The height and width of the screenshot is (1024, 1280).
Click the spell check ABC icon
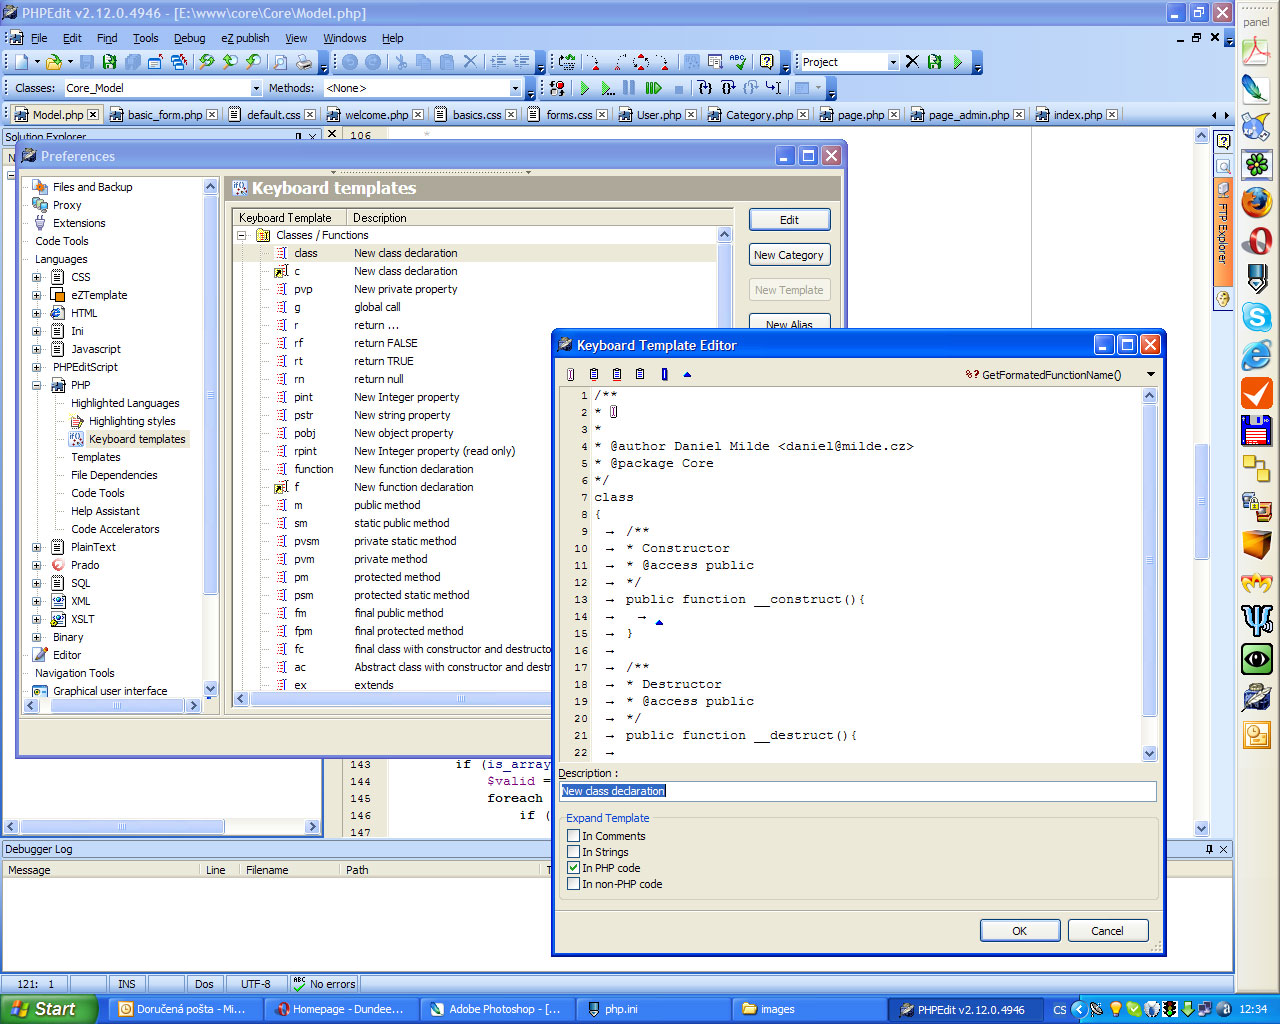tap(739, 62)
